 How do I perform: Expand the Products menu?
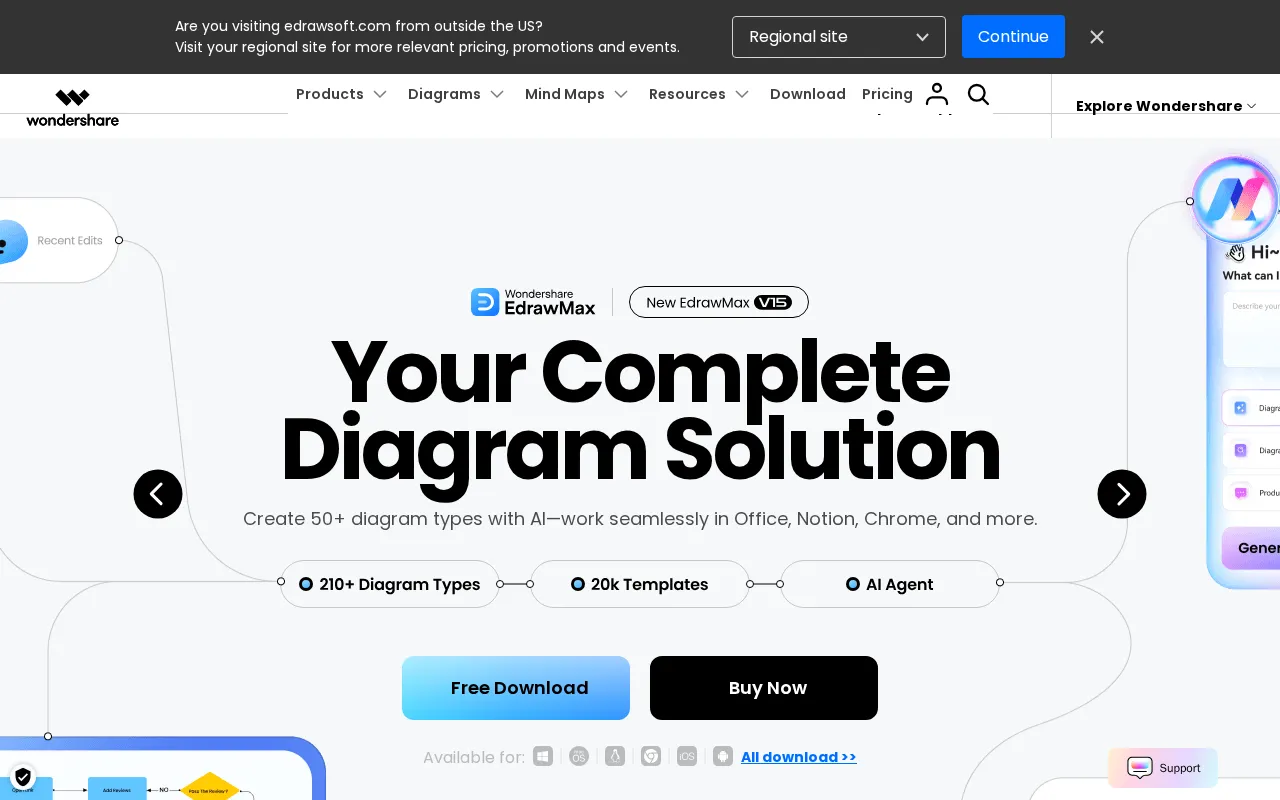[x=341, y=94]
